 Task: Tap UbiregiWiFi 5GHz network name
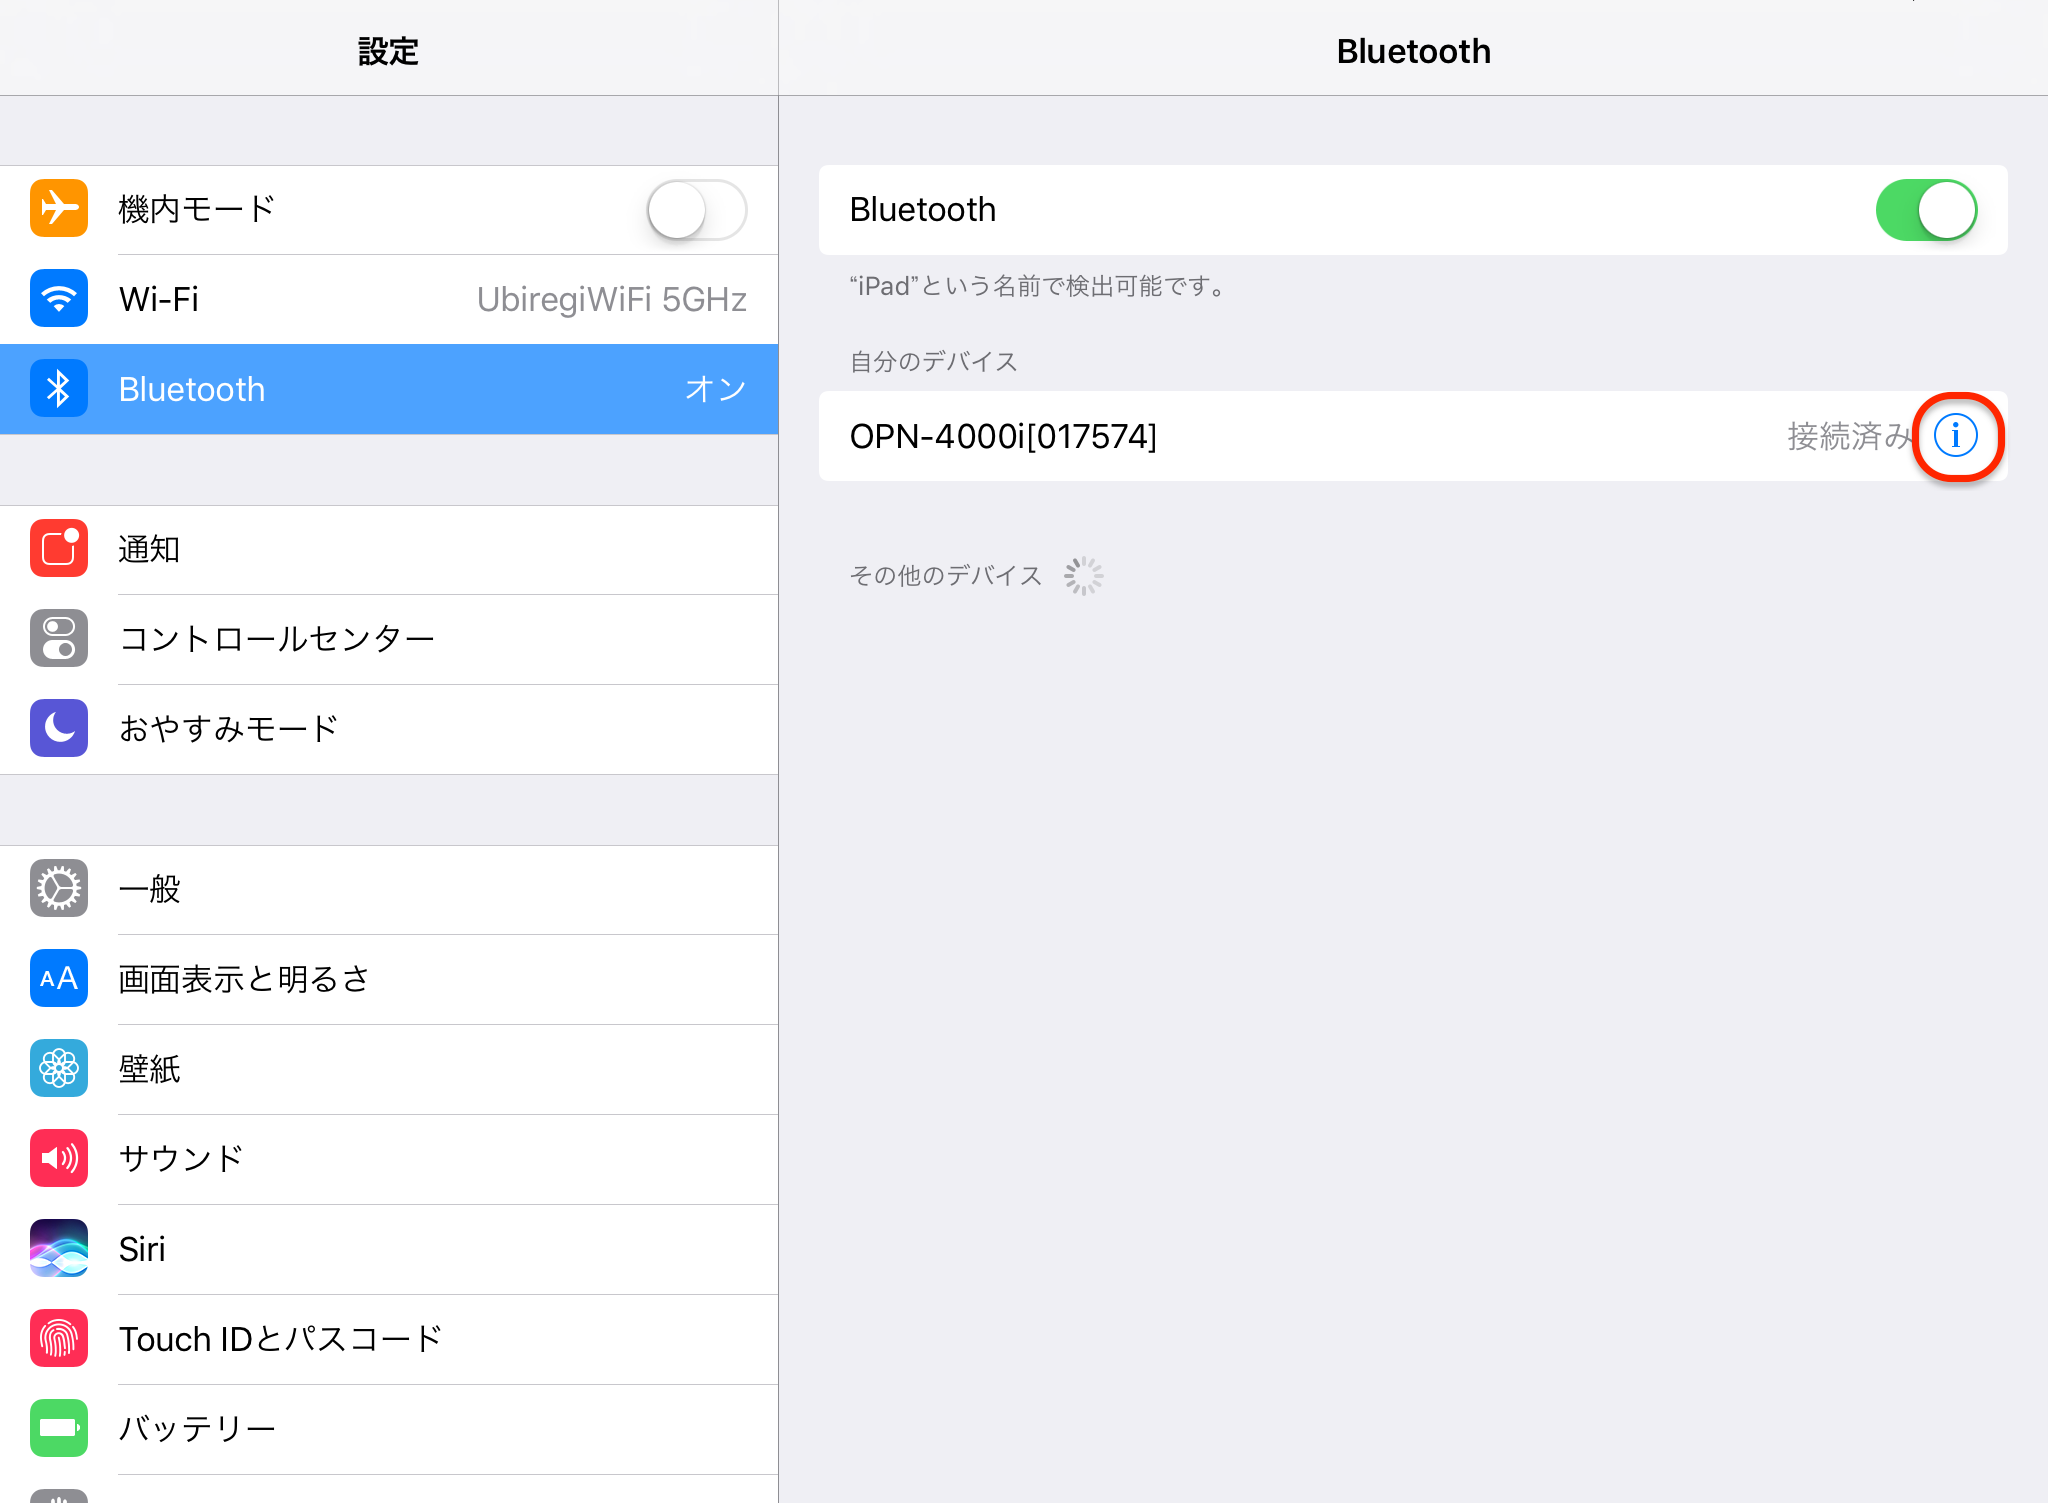pyautogui.click(x=612, y=299)
